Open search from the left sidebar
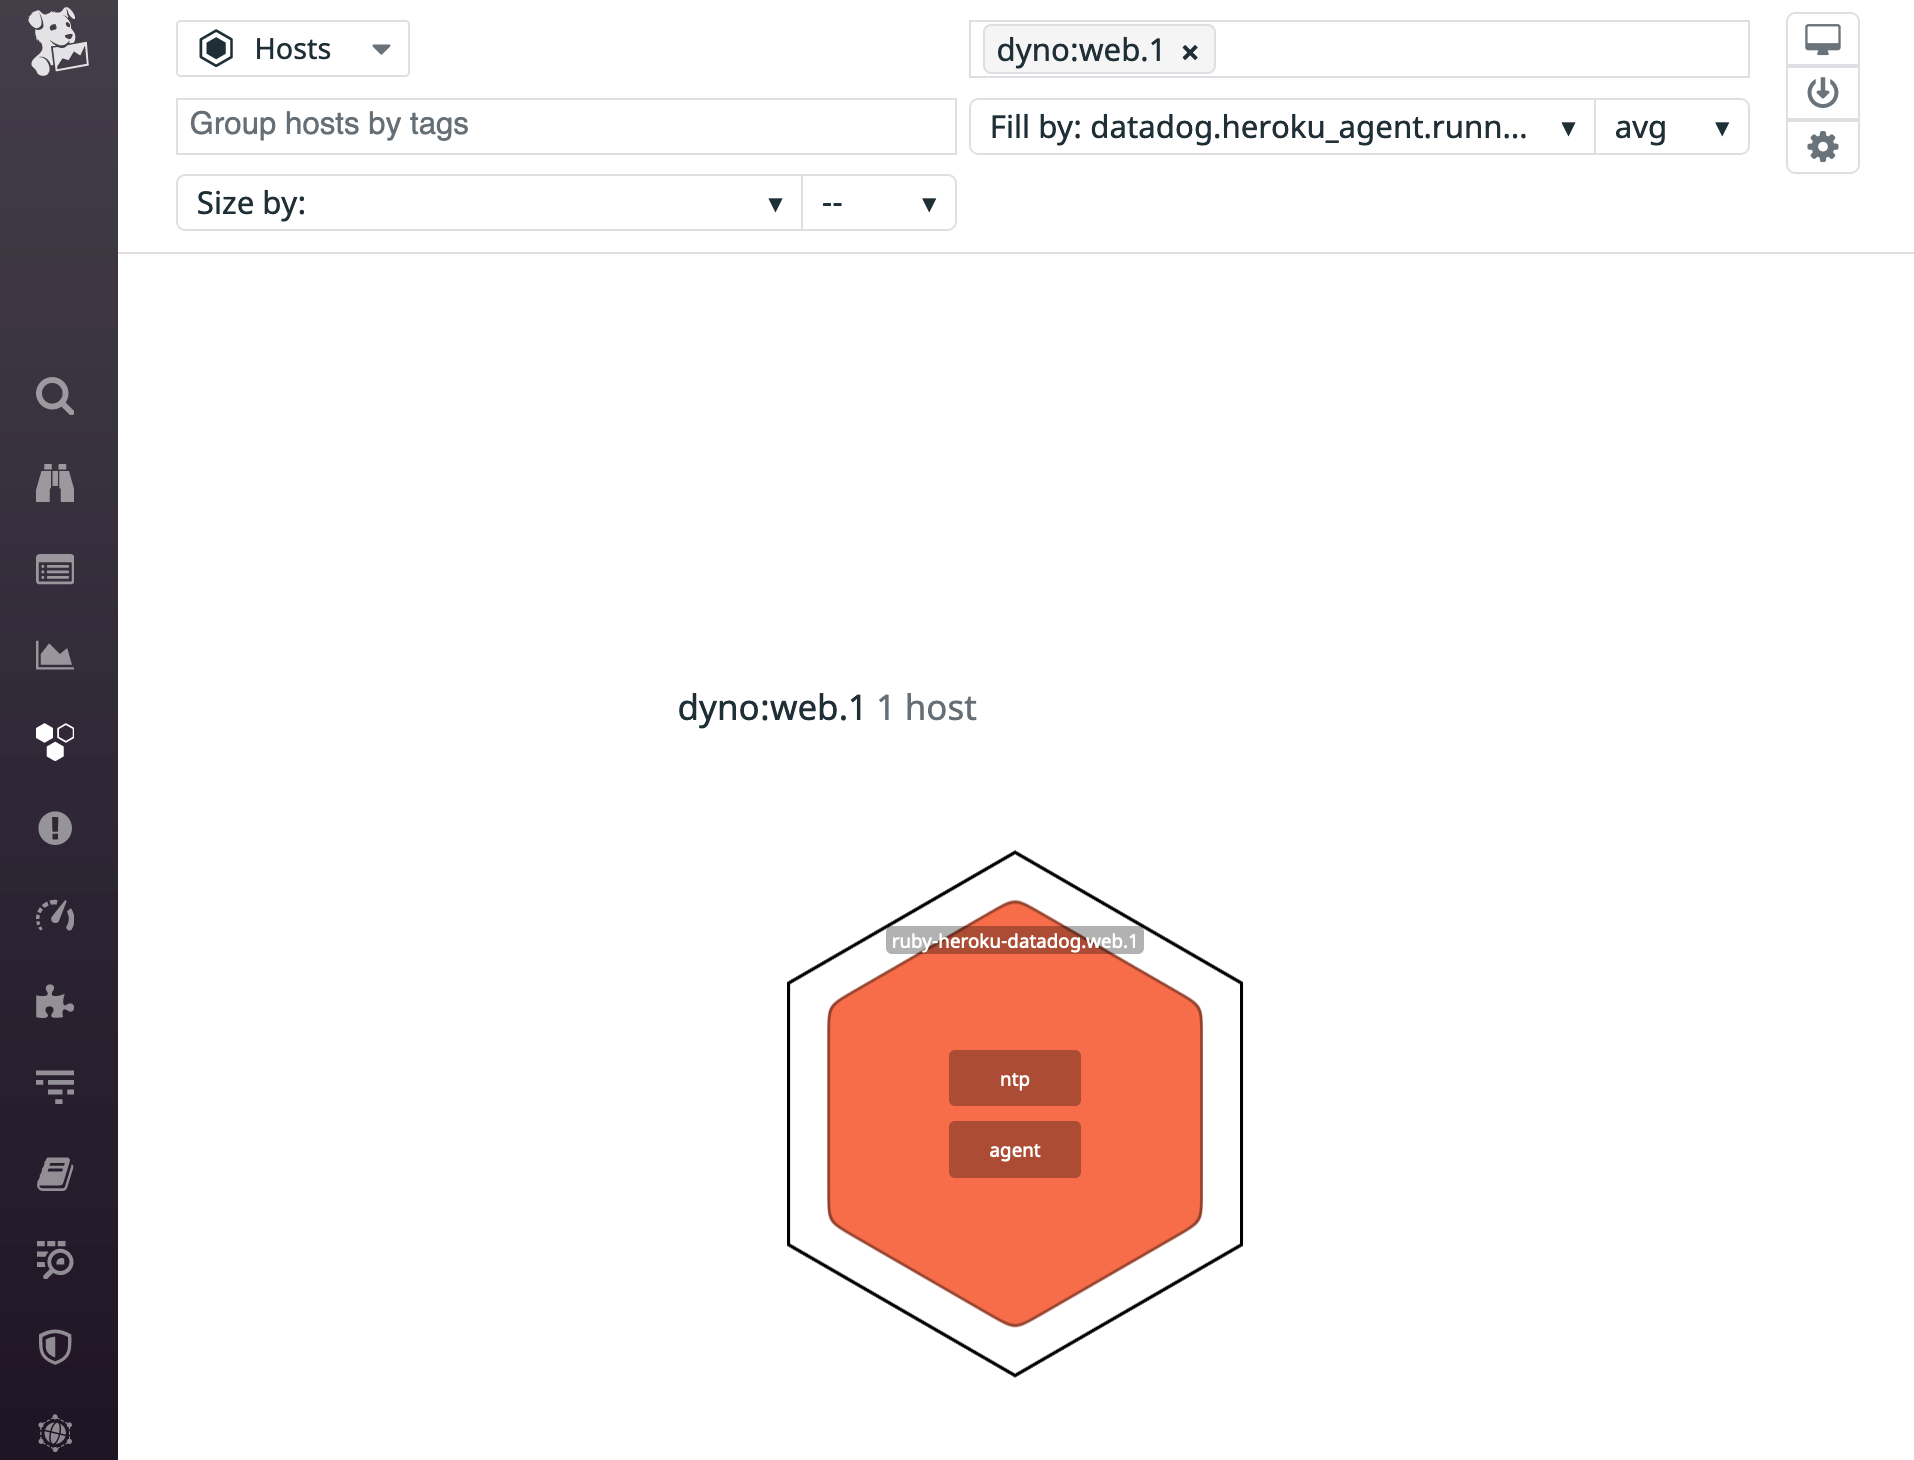Screen dimensions: 1914x1460 [56, 397]
